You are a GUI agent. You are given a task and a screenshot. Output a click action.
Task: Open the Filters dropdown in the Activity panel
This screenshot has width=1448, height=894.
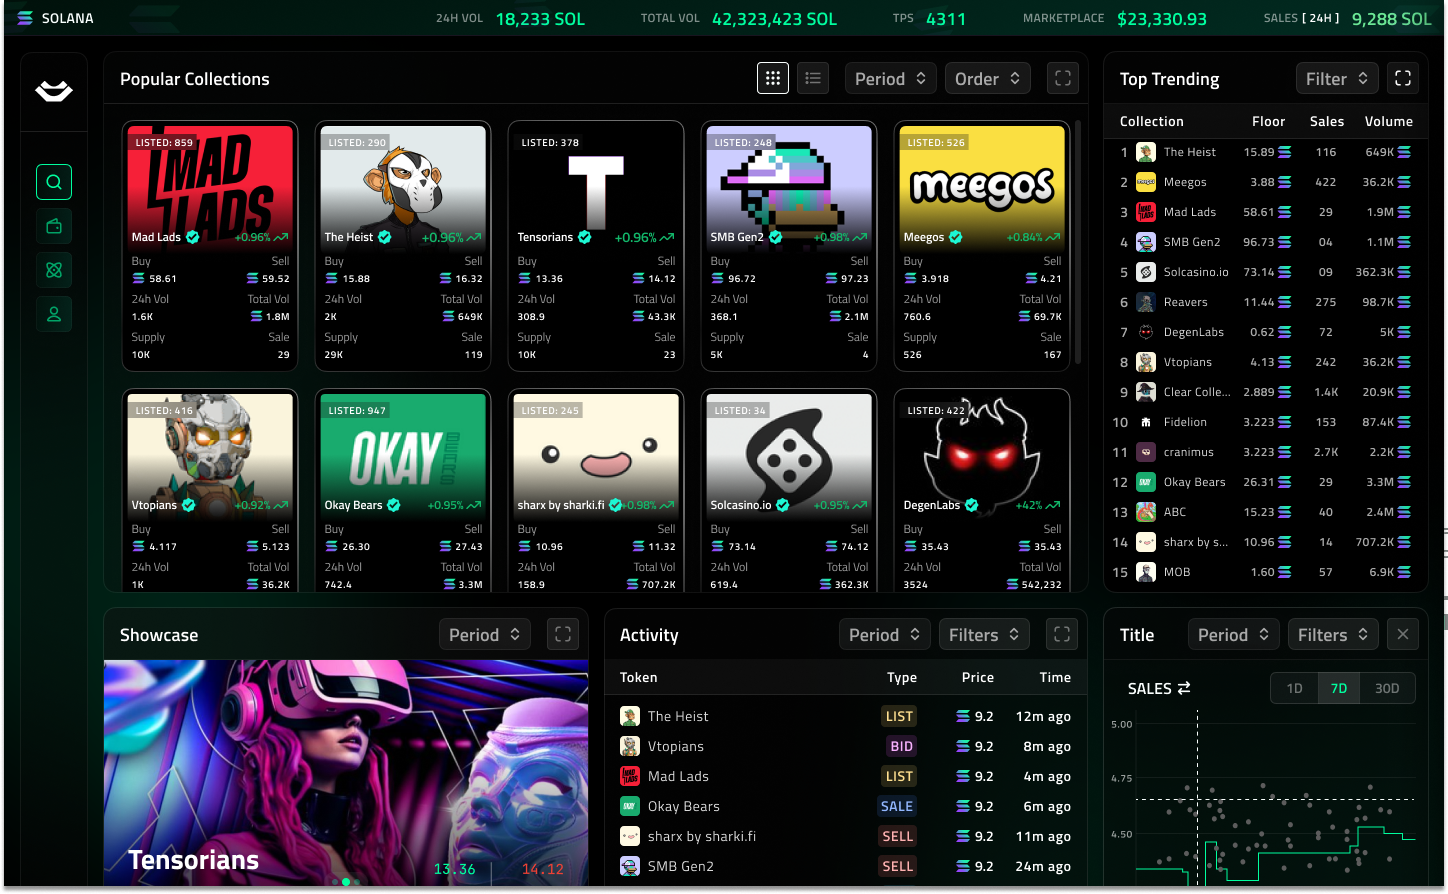pyautogui.click(x=984, y=634)
